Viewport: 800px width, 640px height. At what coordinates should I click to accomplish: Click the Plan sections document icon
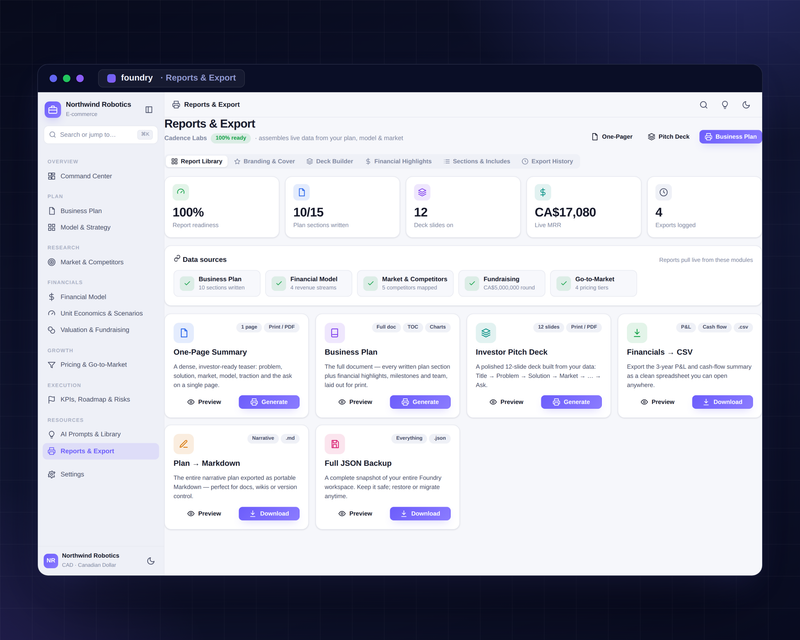click(302, 192)
